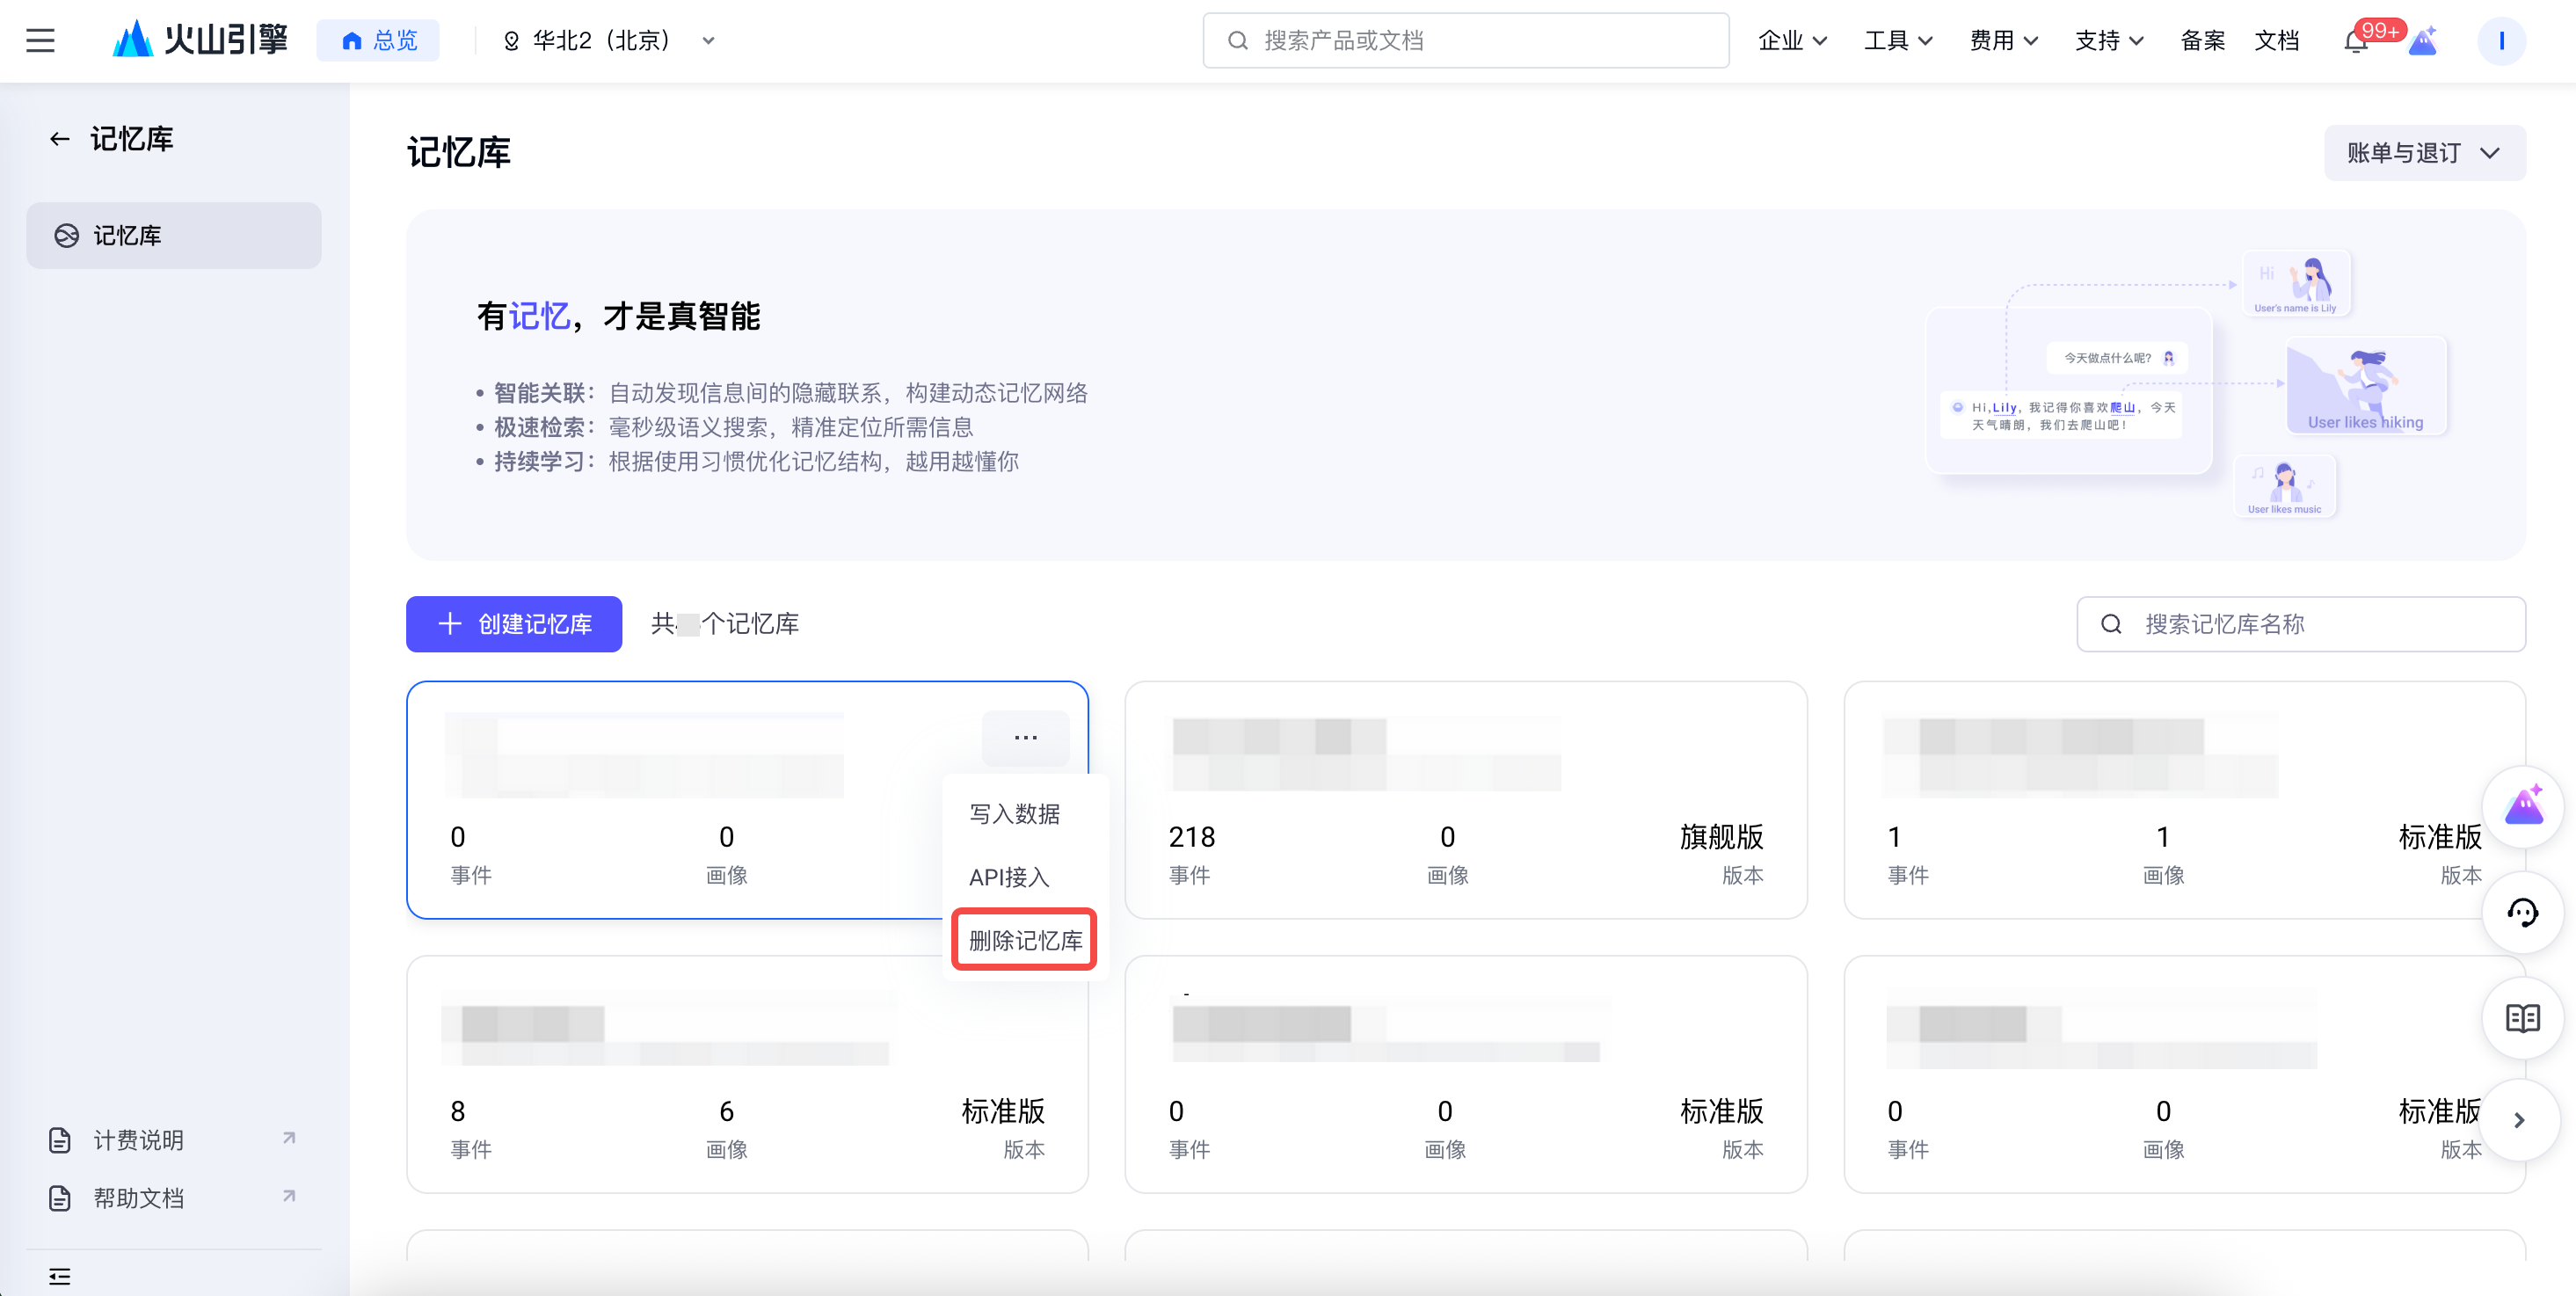
Task: Open the floating AI assistant icon
Action: click(x=2522, y=807)
